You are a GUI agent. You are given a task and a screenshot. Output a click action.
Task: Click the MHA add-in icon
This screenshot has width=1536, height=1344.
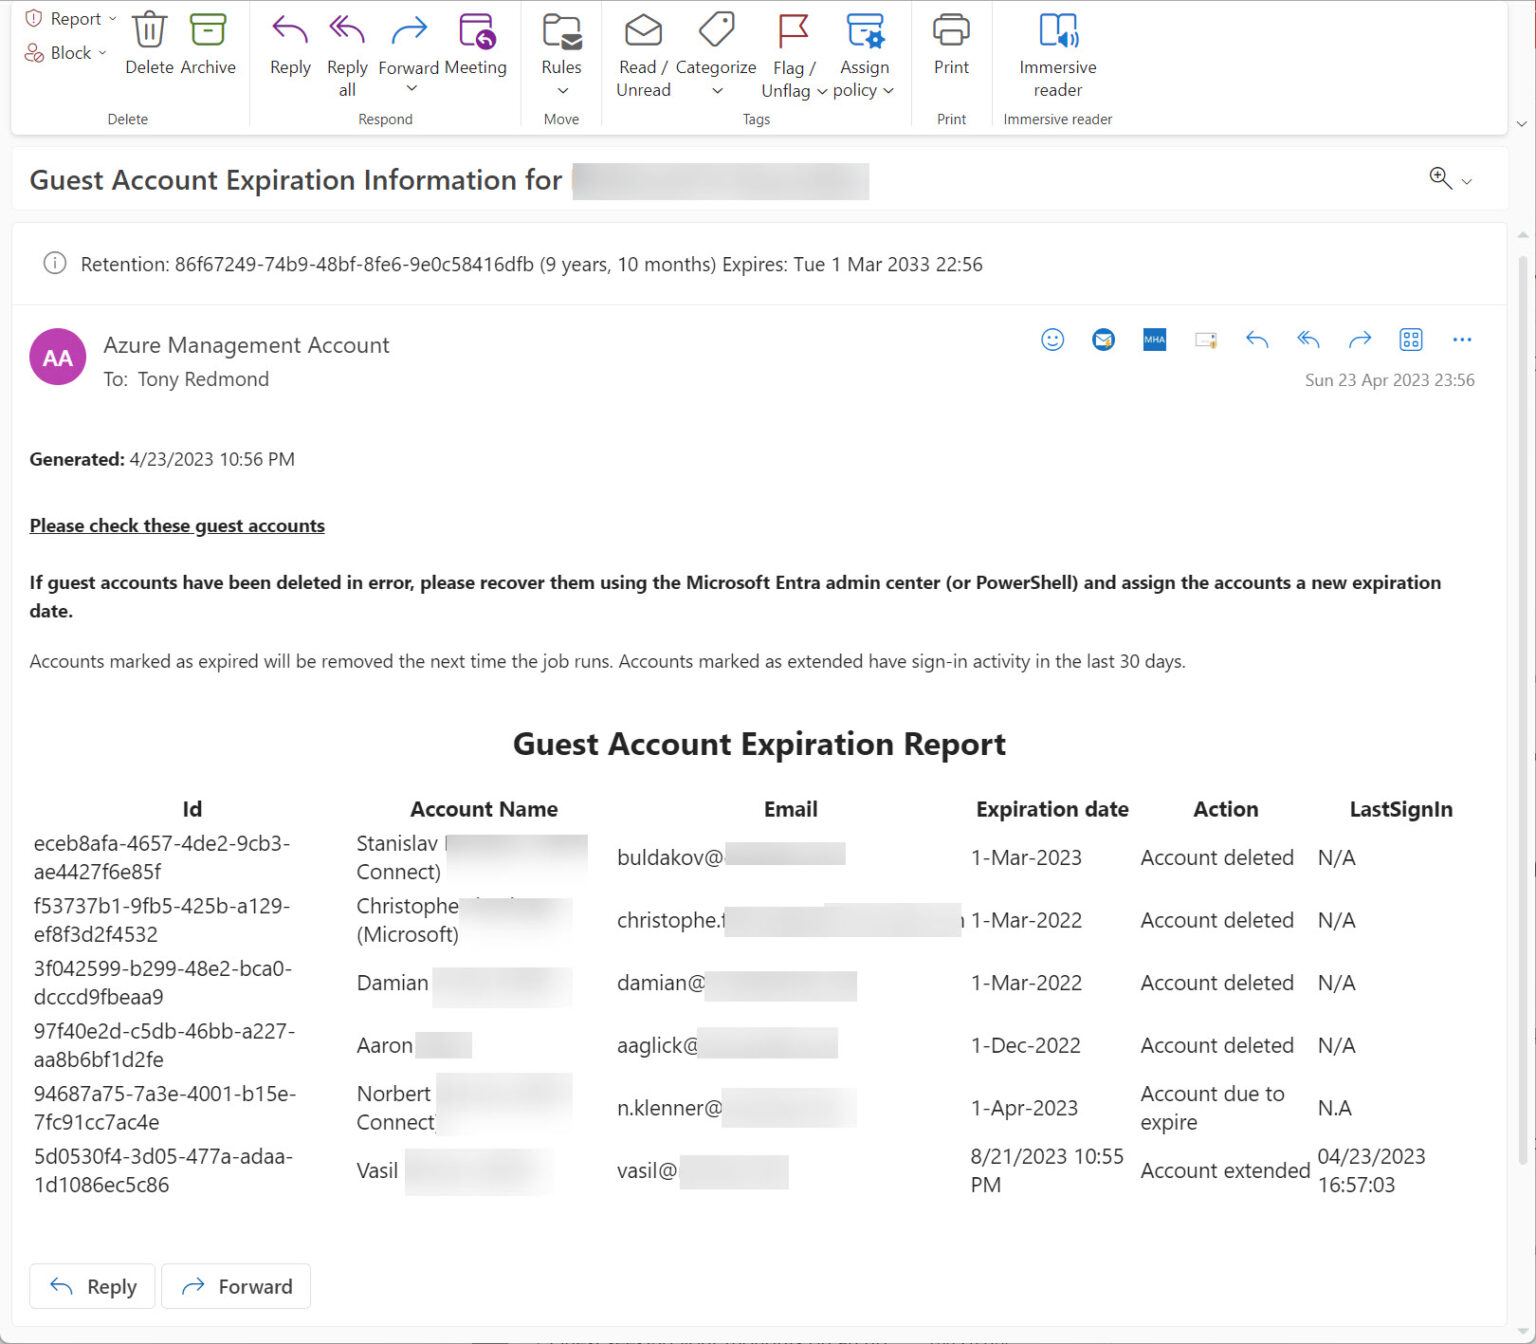point(1154,340)
